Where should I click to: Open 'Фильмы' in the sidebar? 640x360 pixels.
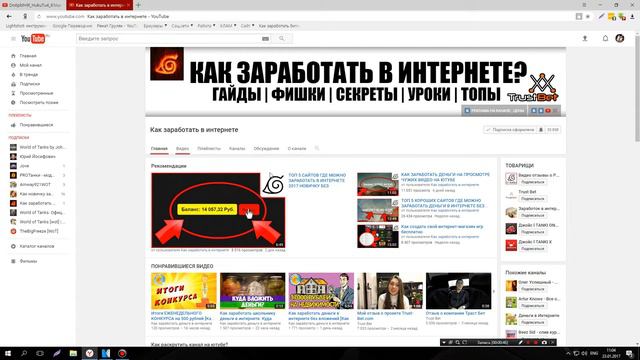[x=28, y=261]
